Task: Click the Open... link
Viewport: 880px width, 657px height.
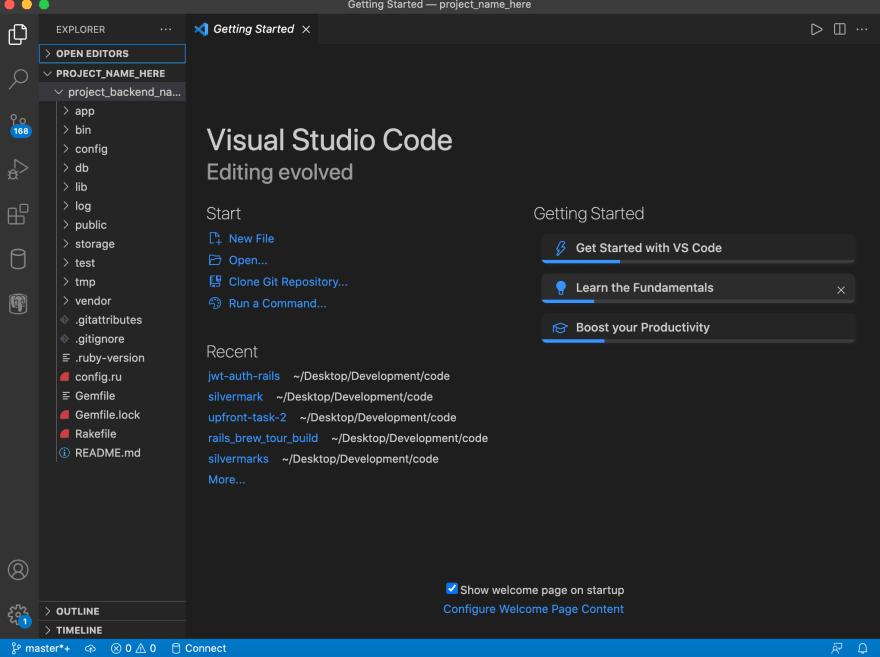Action: click(x=248, y=260)
